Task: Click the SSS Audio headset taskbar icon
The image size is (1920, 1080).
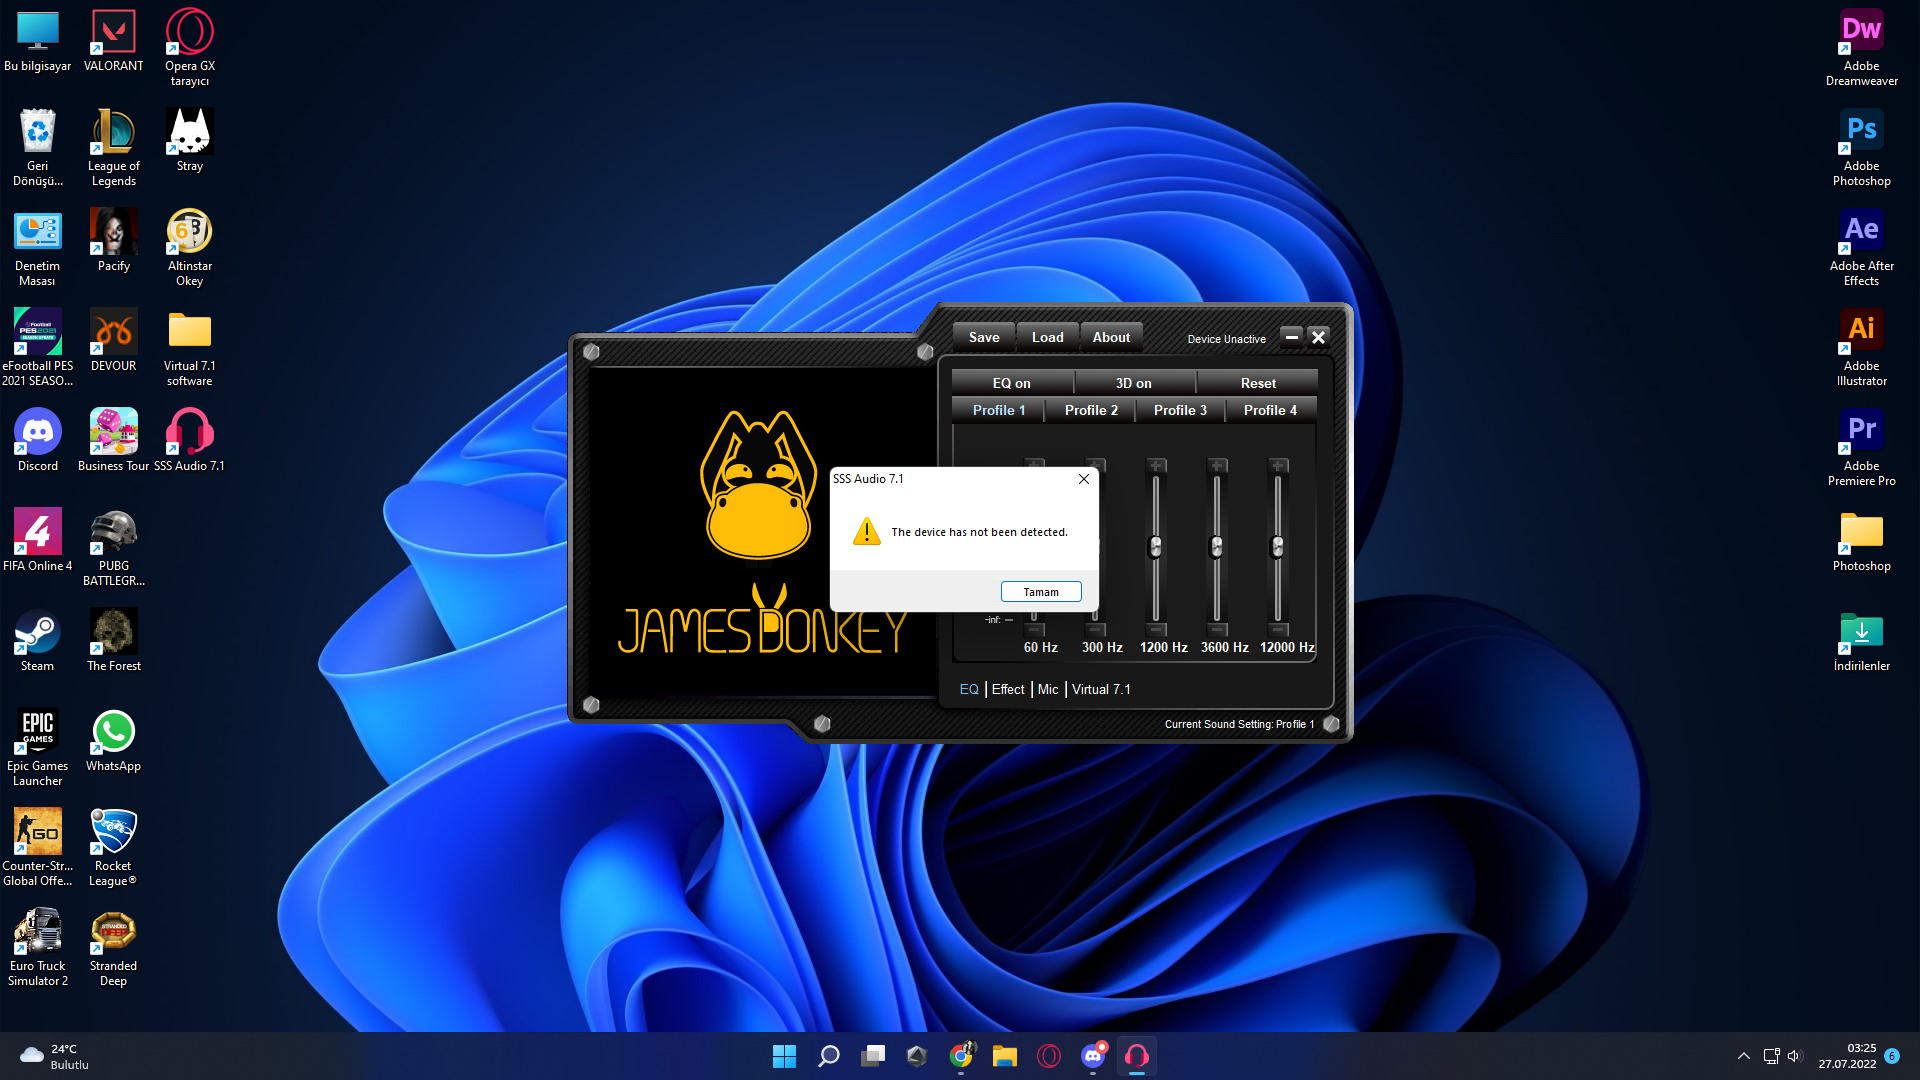Action: click(x=1137, y=1056)
